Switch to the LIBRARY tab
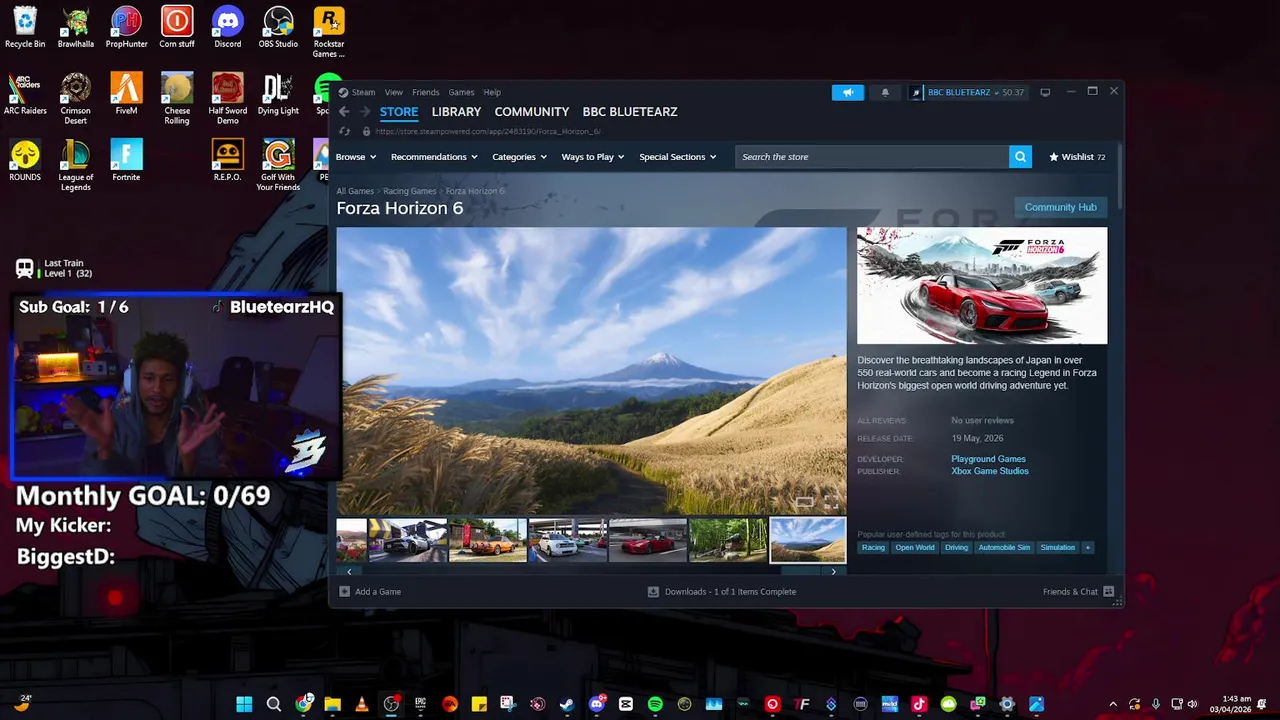Image resolution: width=1280 pixels, height=720 pixels. 456,112
